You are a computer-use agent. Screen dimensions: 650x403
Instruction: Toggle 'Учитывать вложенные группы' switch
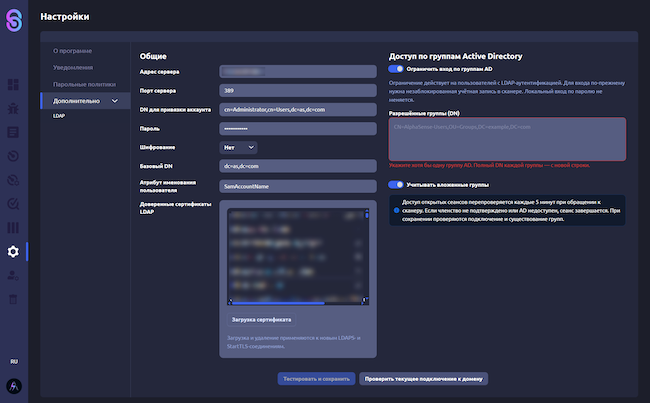click(396, 185)
